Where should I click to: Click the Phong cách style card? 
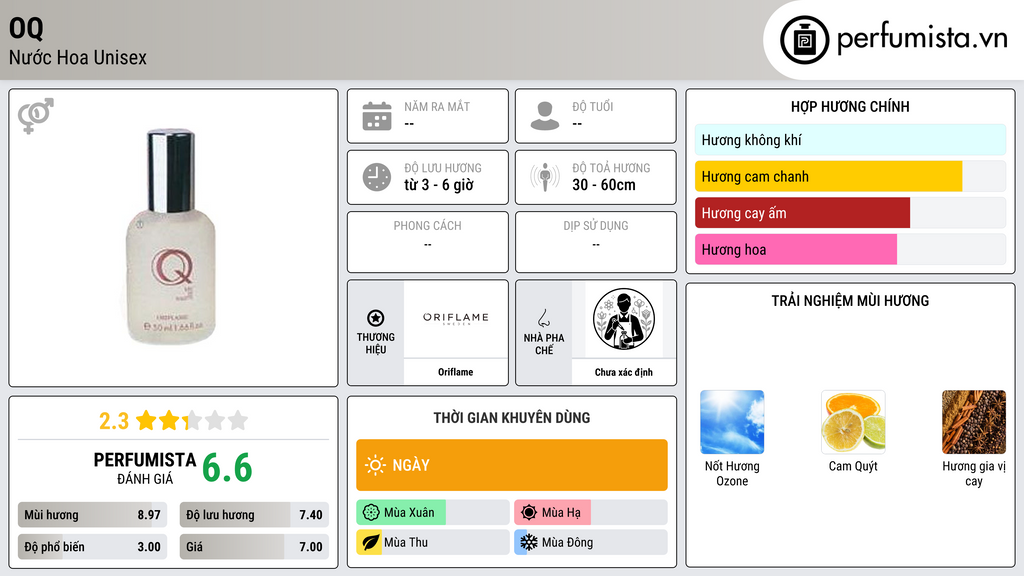point(428,242)
